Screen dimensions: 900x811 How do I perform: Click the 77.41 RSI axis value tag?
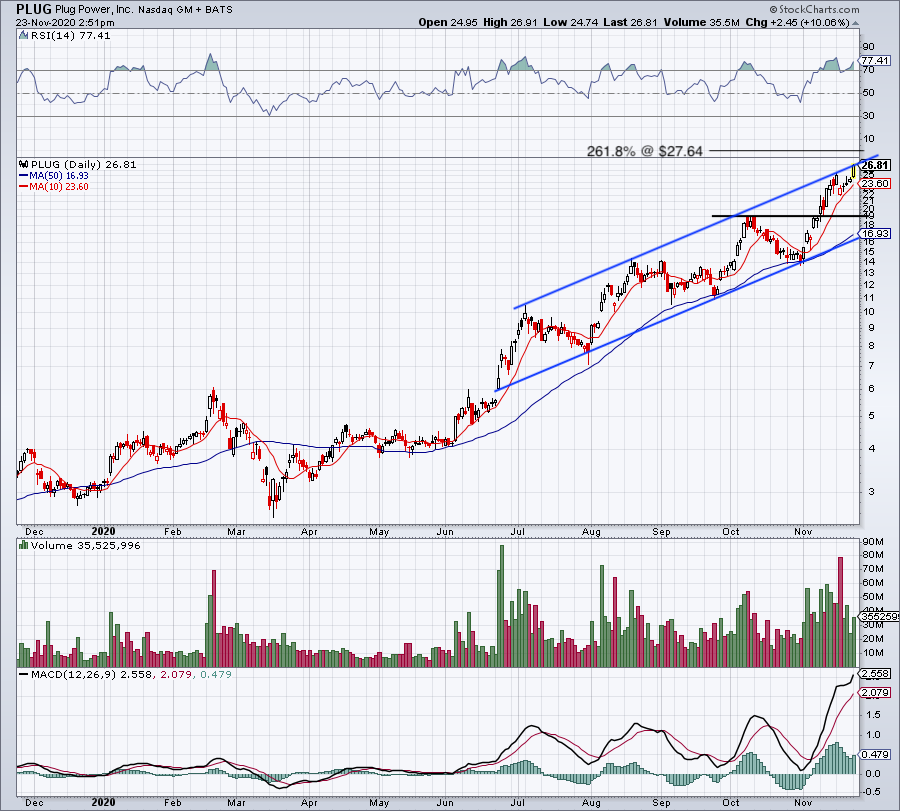coord(875,60)
